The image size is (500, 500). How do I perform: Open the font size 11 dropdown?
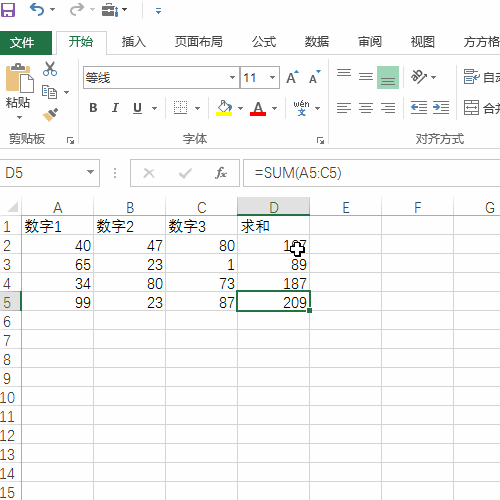coord(272,78)
